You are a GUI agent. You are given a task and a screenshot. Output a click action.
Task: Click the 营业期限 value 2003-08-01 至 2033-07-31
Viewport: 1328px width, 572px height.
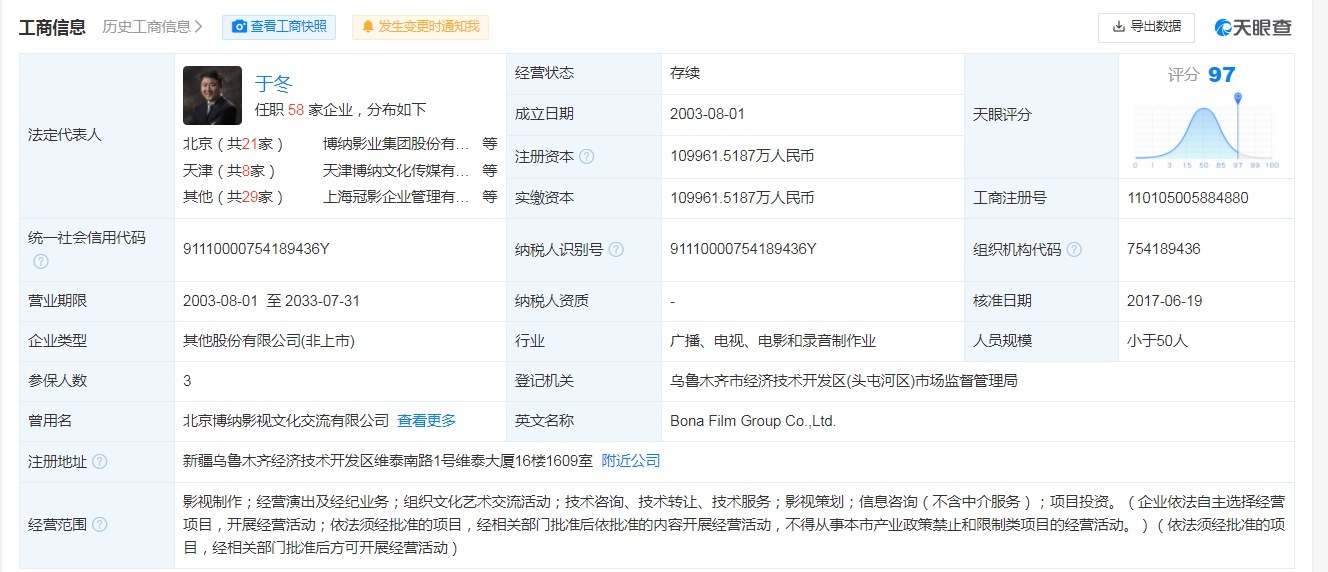click(271, 300)
